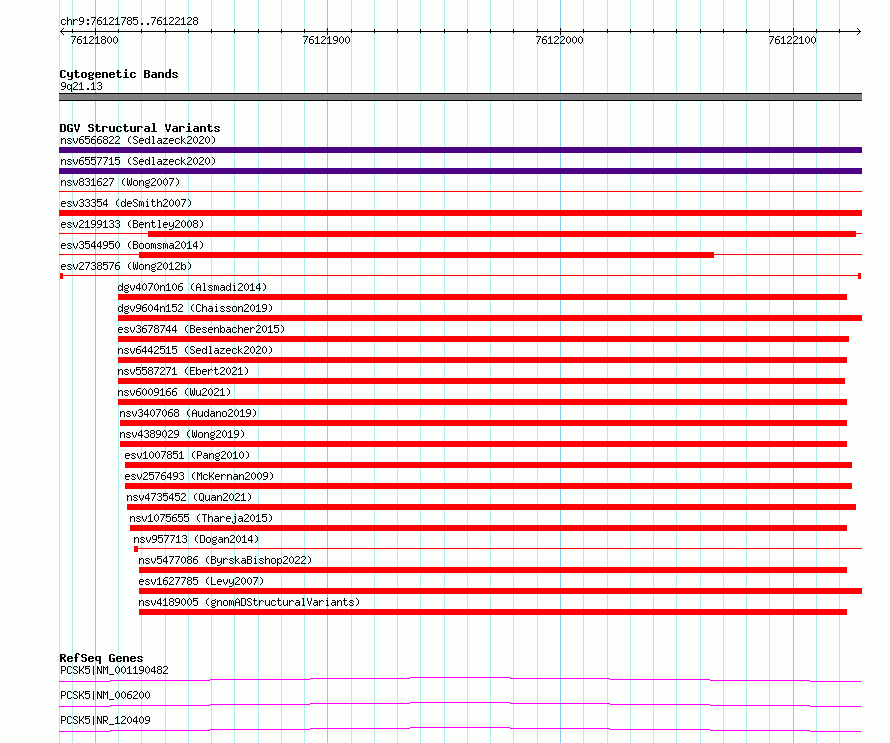Open esv3678744 (Besenbacher2015) details

[201, 329]
